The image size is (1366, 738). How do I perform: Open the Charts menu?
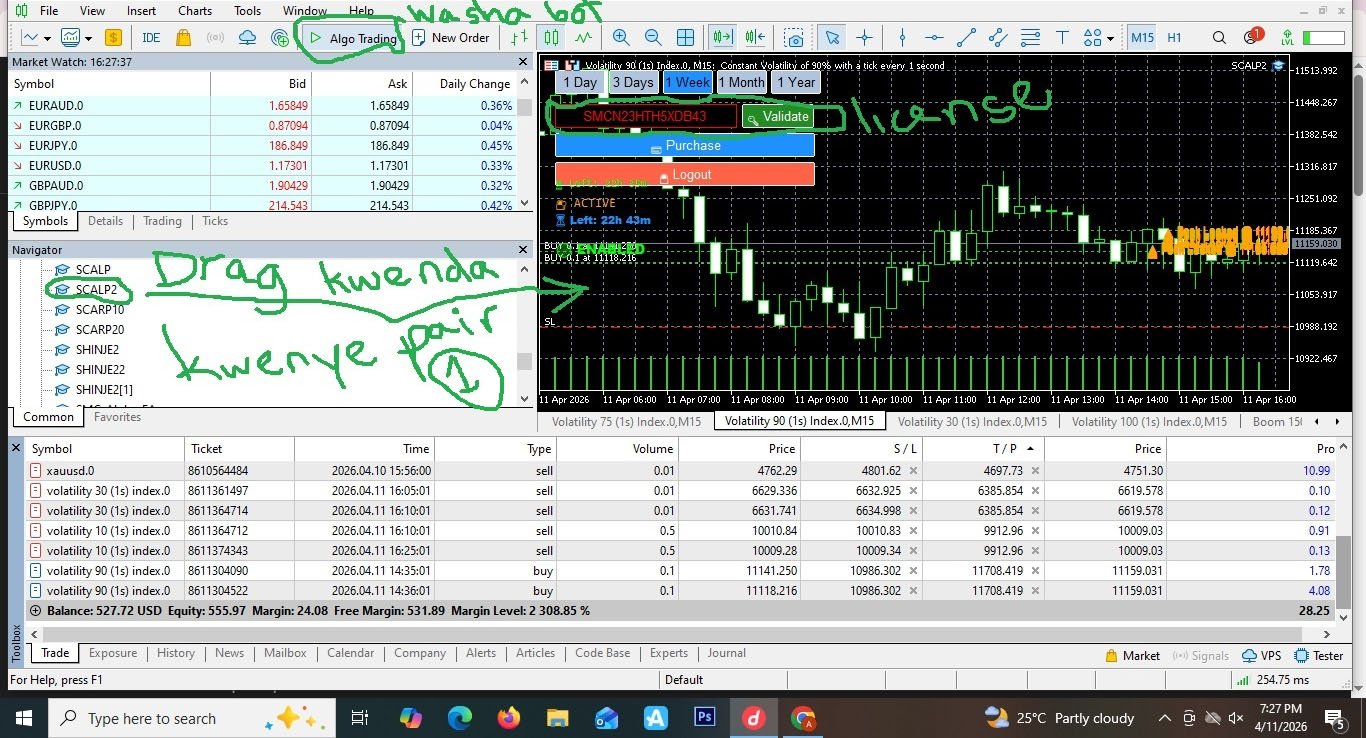pyautogui.click(x=195, y=11)
